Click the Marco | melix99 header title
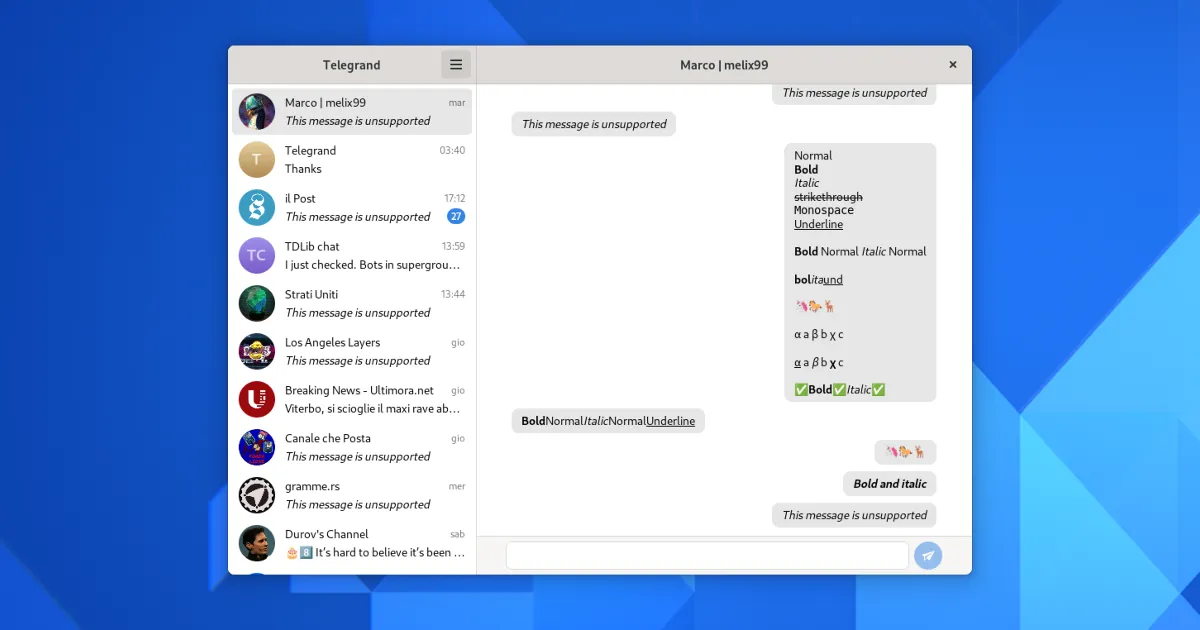This screenshot has height=630, width=1200. coord(724,65)
